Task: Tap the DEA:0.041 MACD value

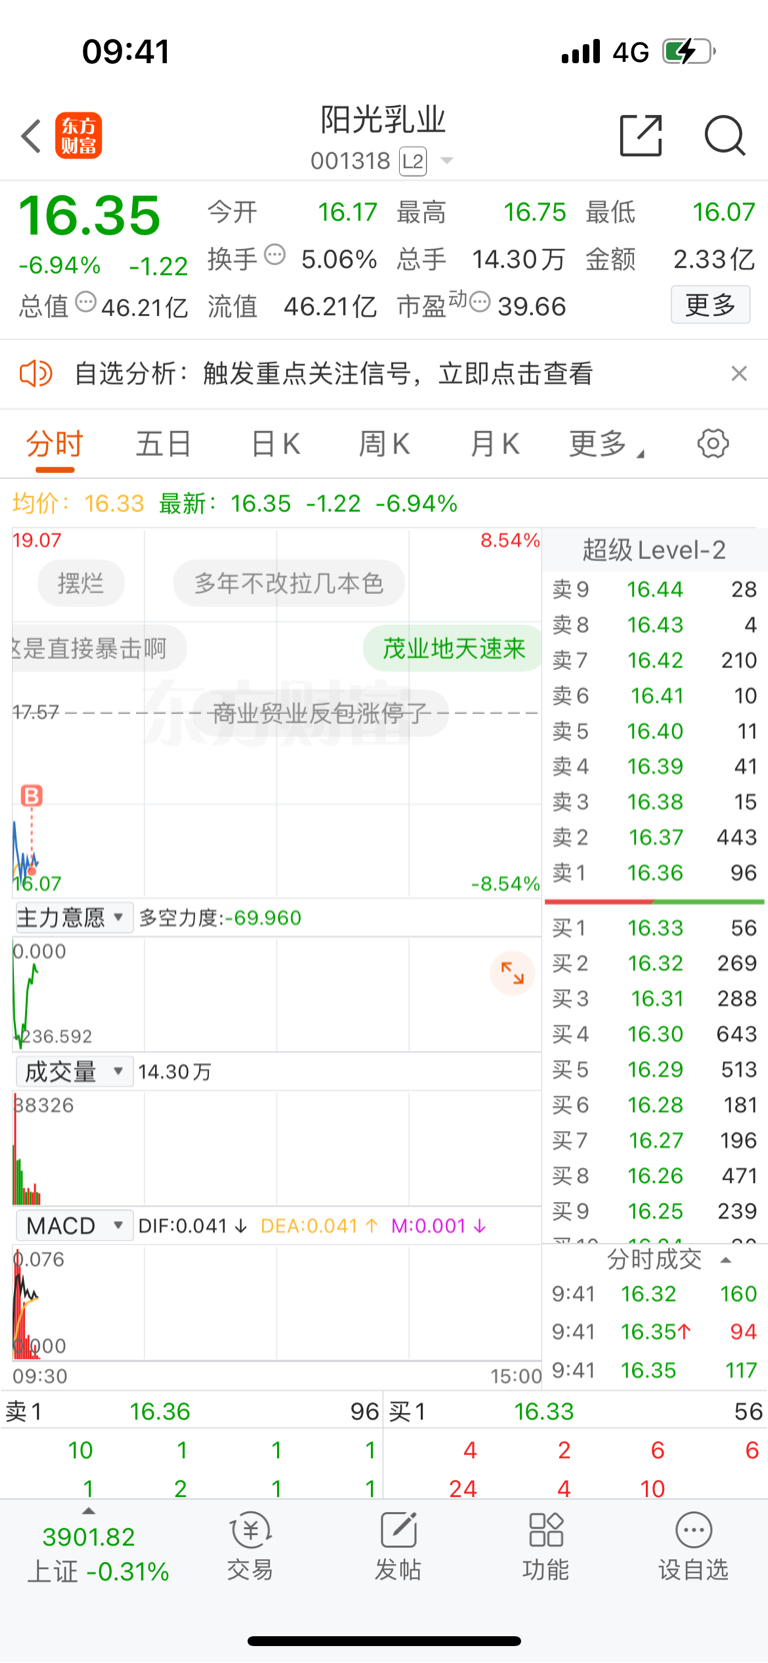Action: pos(319,1226)
